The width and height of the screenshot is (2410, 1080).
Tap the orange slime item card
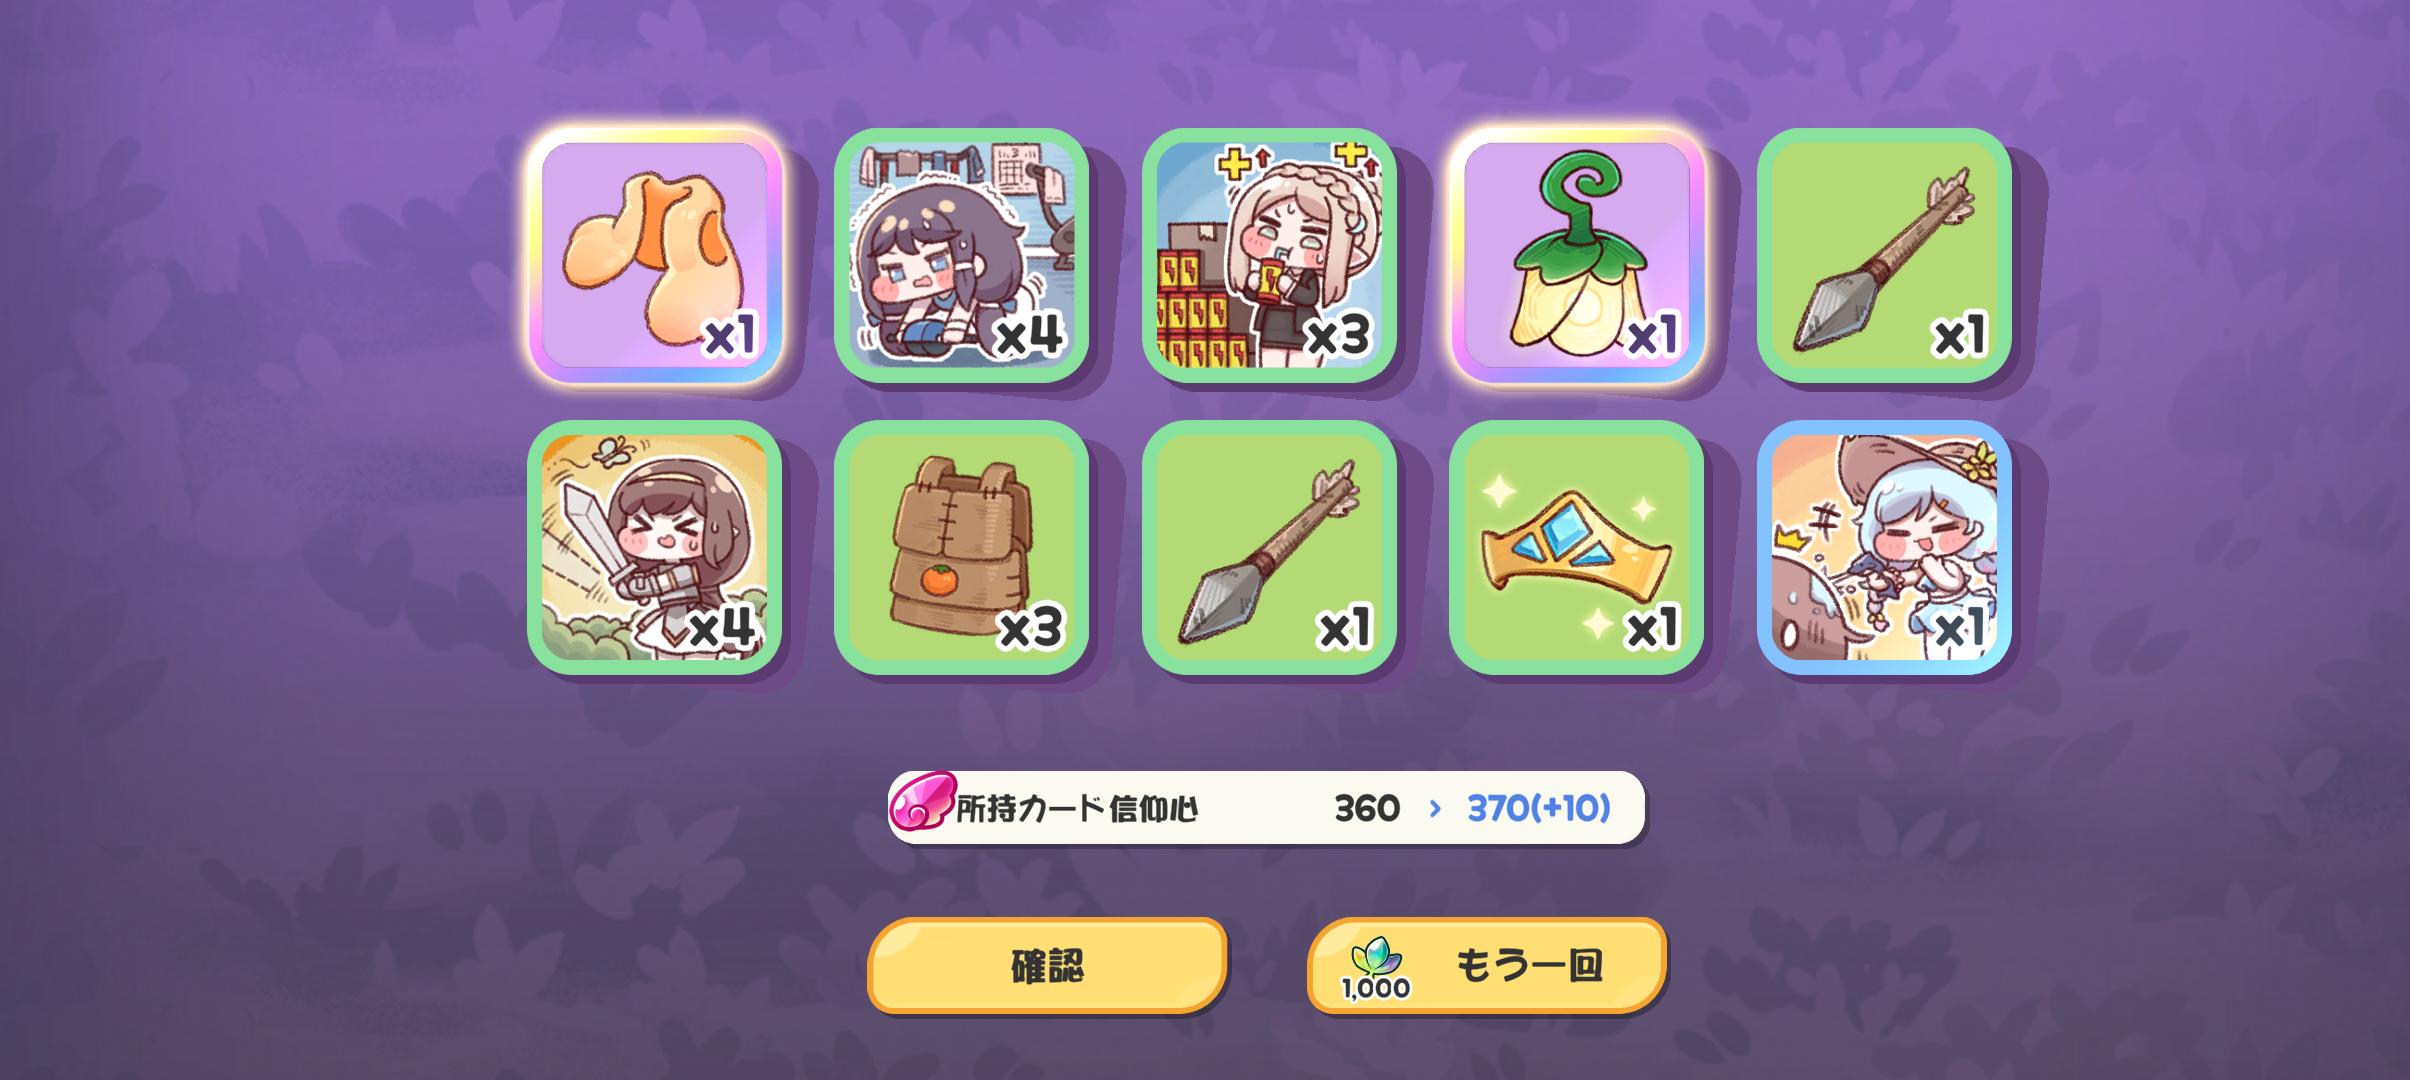pyautogui.click(x=655, y=255)
